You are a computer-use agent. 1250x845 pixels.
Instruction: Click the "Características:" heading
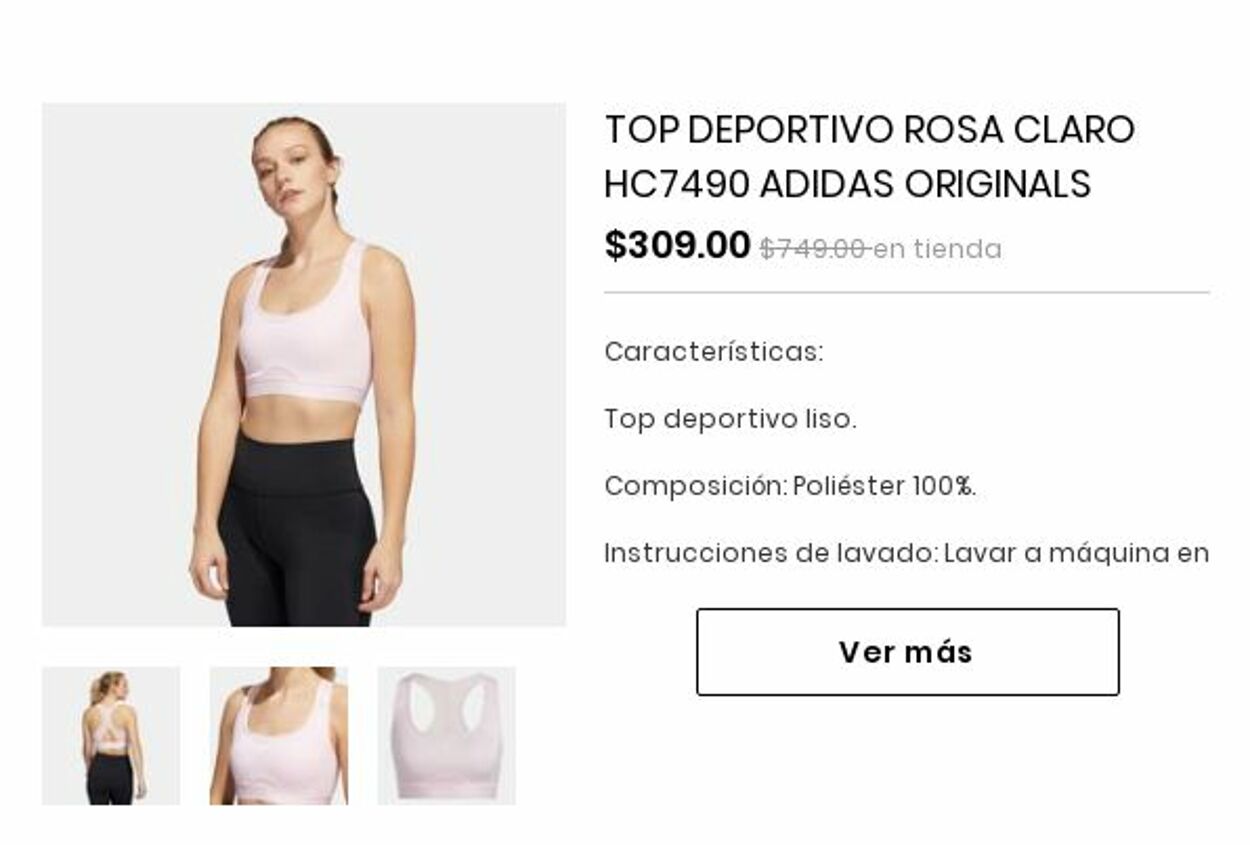(x=714, y=352)
